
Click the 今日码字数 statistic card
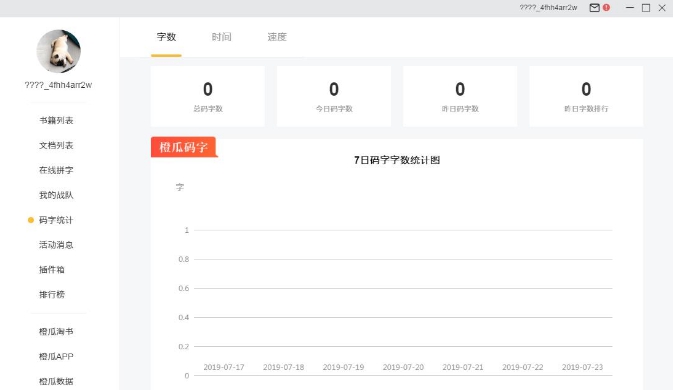(x=334, y=96)
